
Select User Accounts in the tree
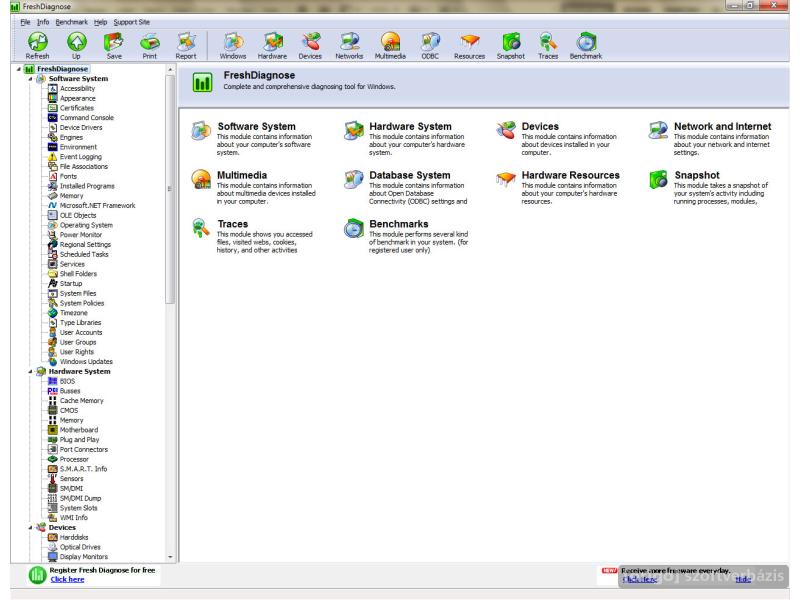81,333
